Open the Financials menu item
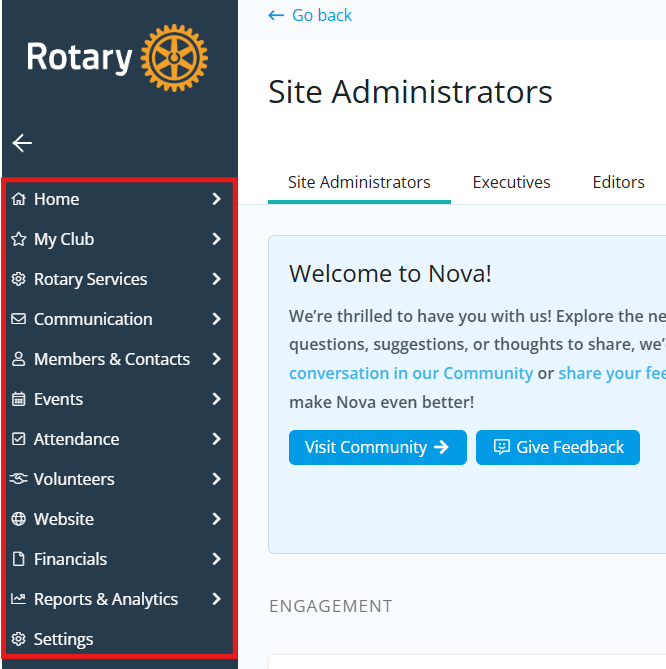 click(119, 559)
